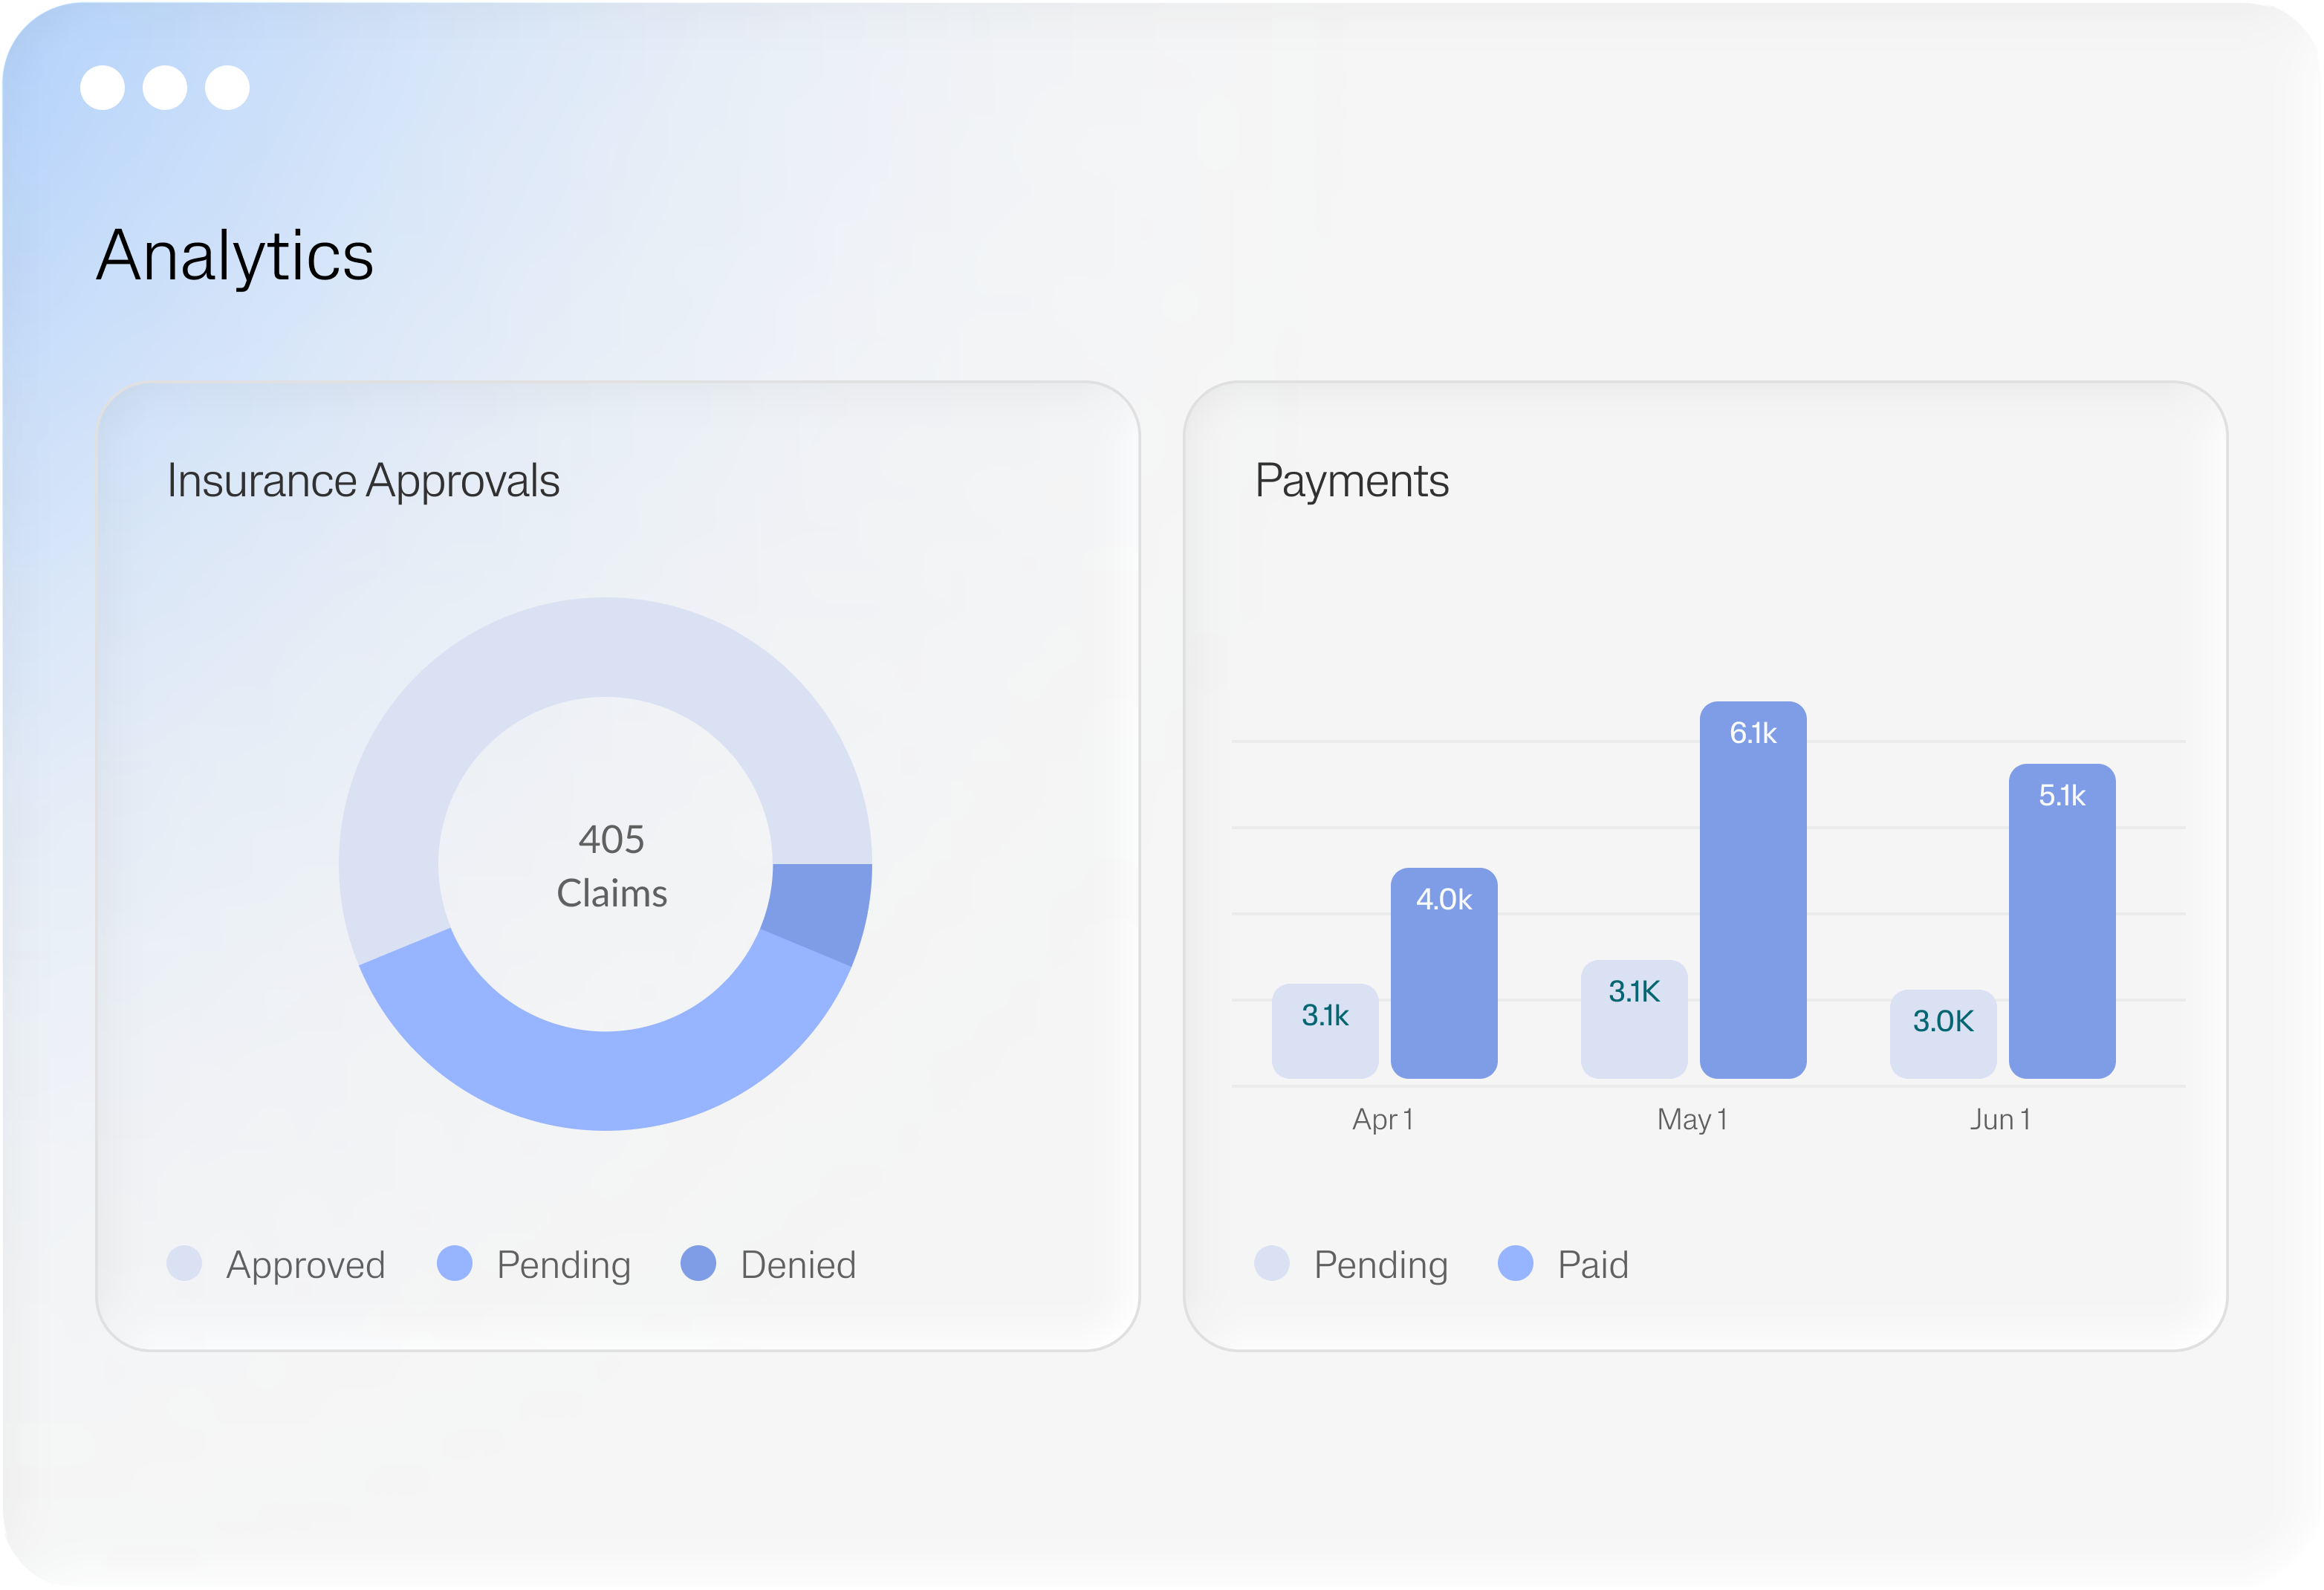The height and width of the screenshot is (1590, 2324).
Task: Select the Pending segment of donut chart
Action: (x=606, y=1080)
